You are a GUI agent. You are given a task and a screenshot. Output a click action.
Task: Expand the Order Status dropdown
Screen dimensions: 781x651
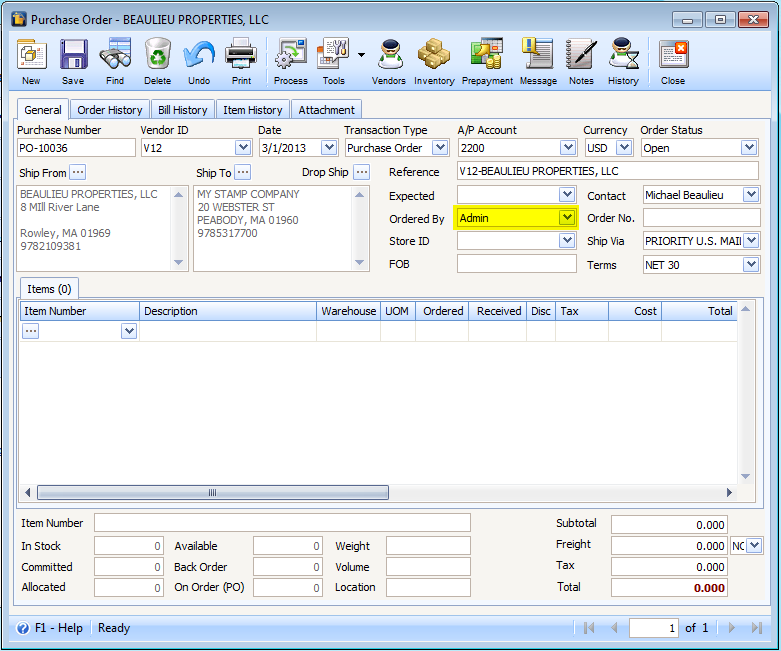click(749, 147)
